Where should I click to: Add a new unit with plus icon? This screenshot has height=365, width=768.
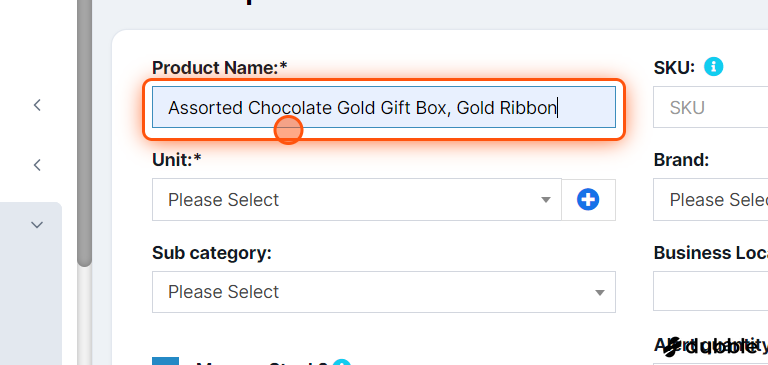pos(588,199)
